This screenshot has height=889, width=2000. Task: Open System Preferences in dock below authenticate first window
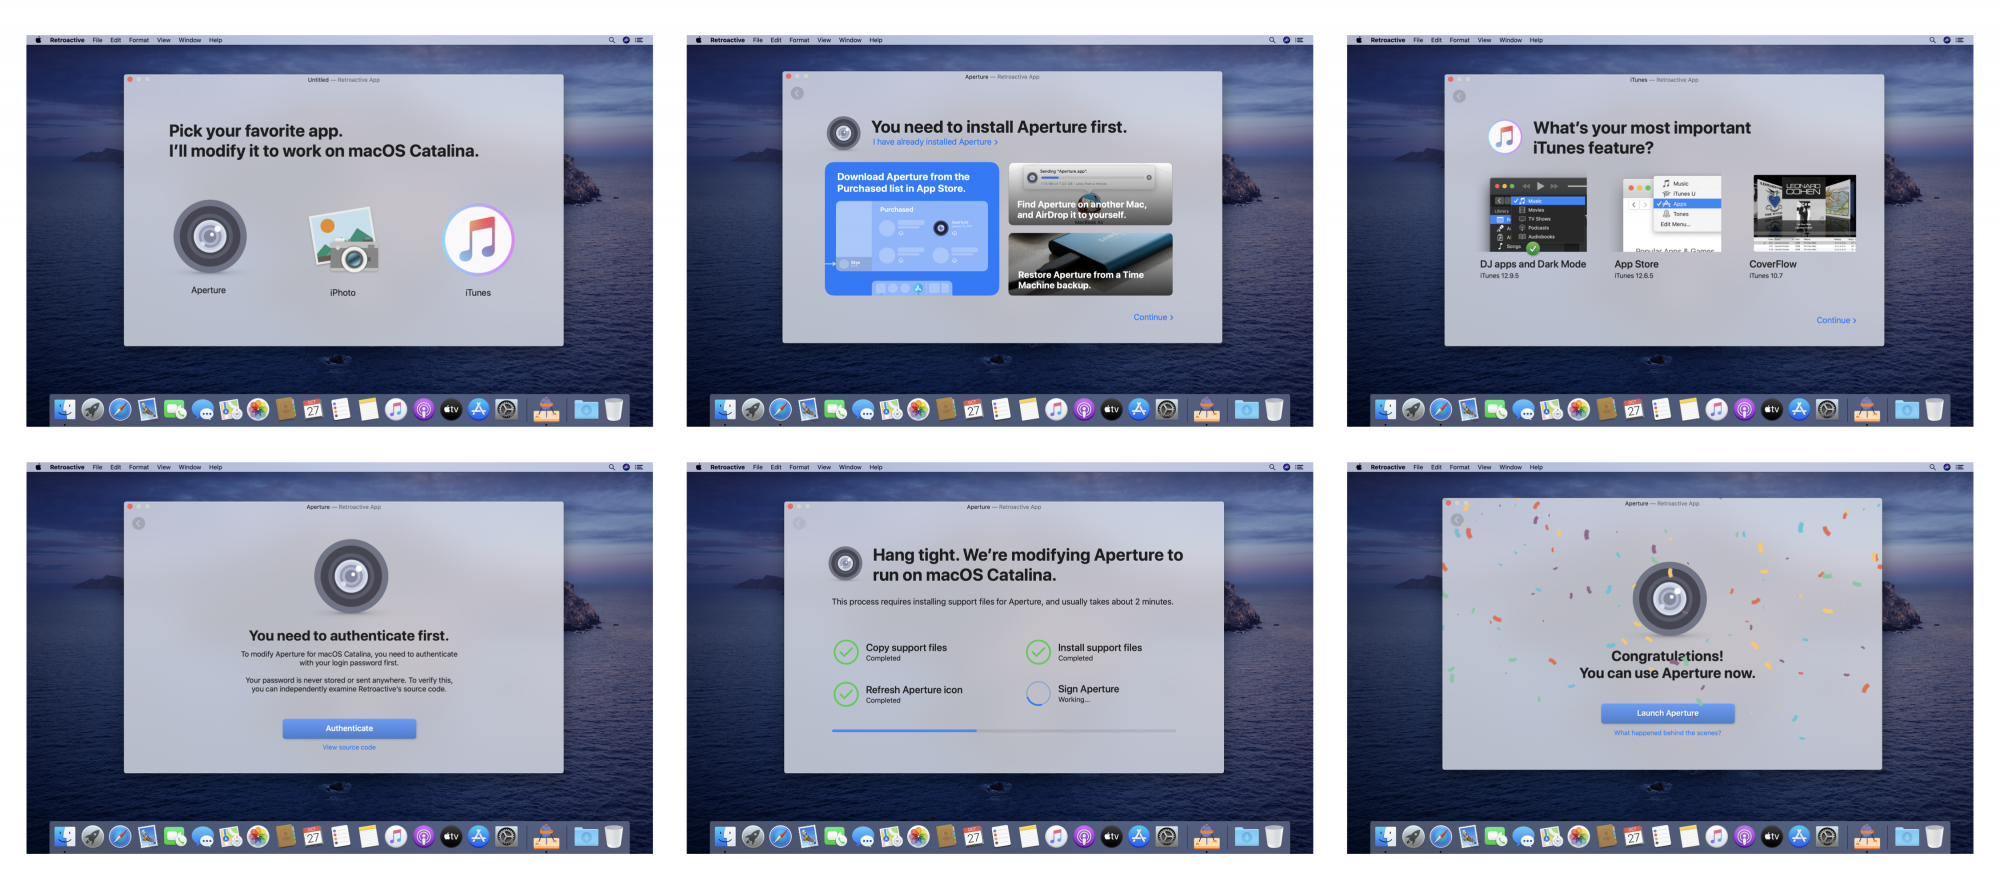click(x=507, y=836)
